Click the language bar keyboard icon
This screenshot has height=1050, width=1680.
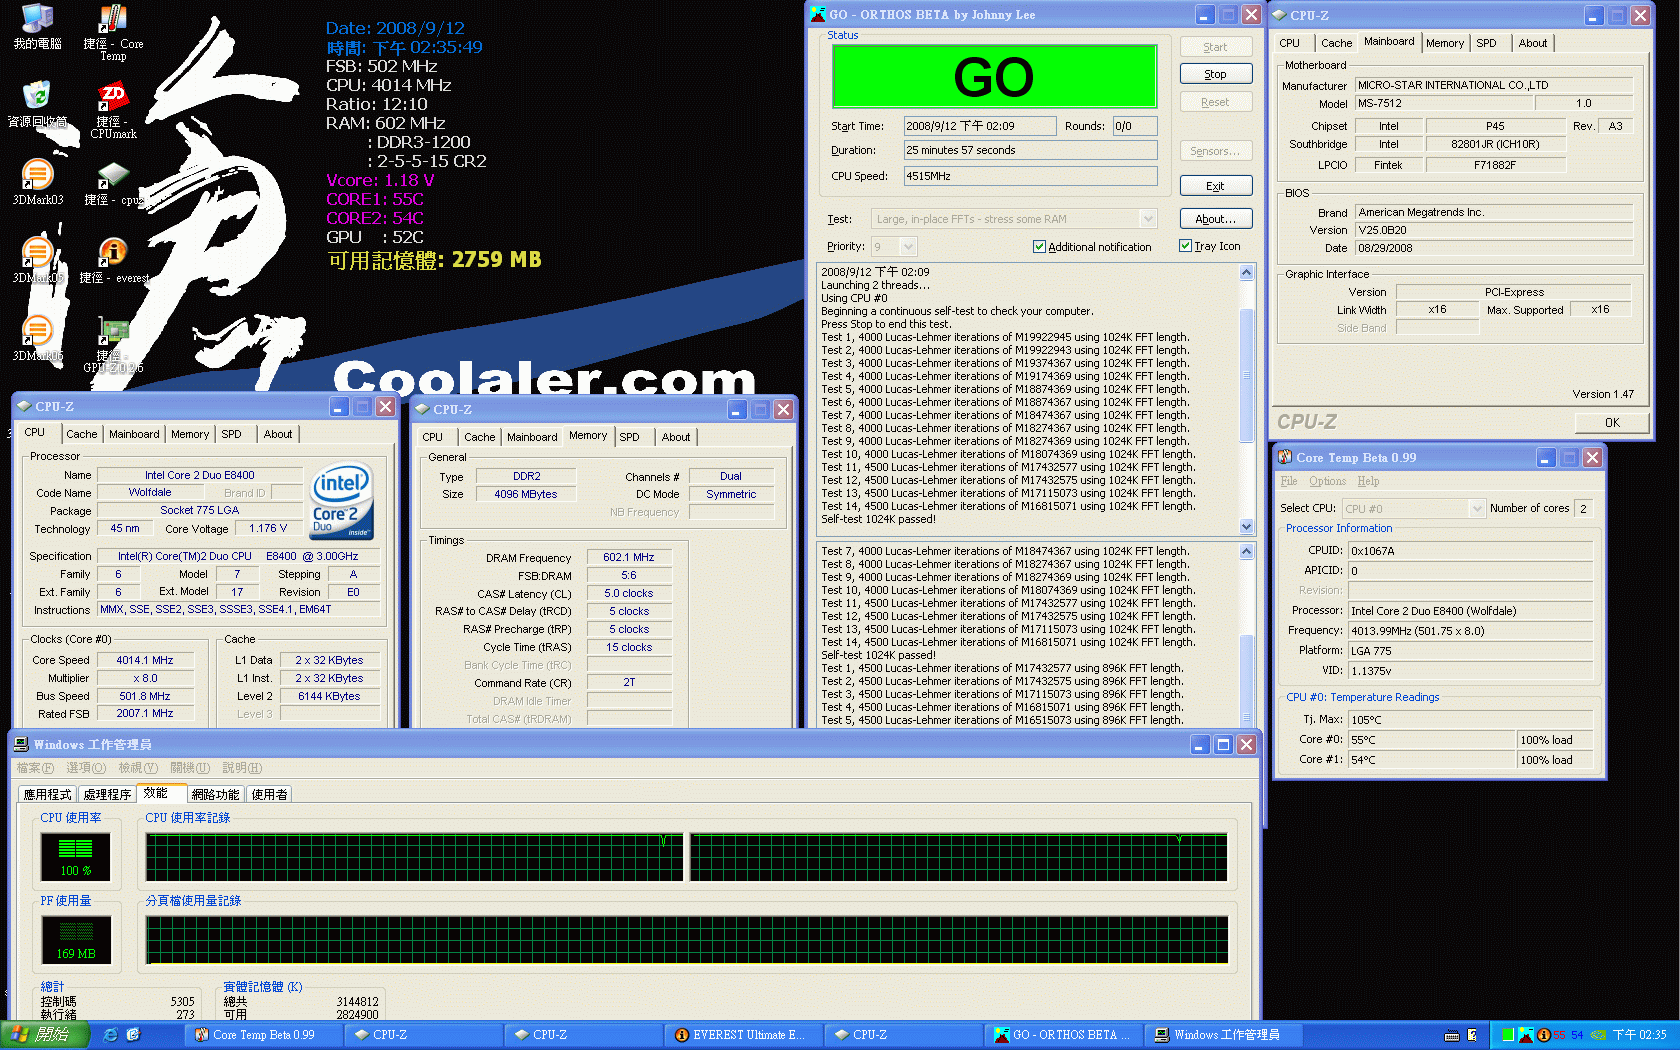[1452, 1035]
